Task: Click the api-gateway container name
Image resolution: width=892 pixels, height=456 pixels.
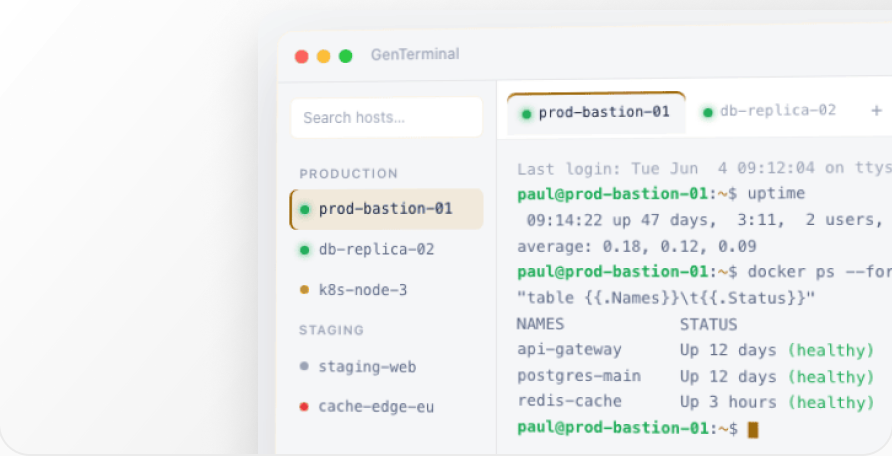Action: [569, 350]
